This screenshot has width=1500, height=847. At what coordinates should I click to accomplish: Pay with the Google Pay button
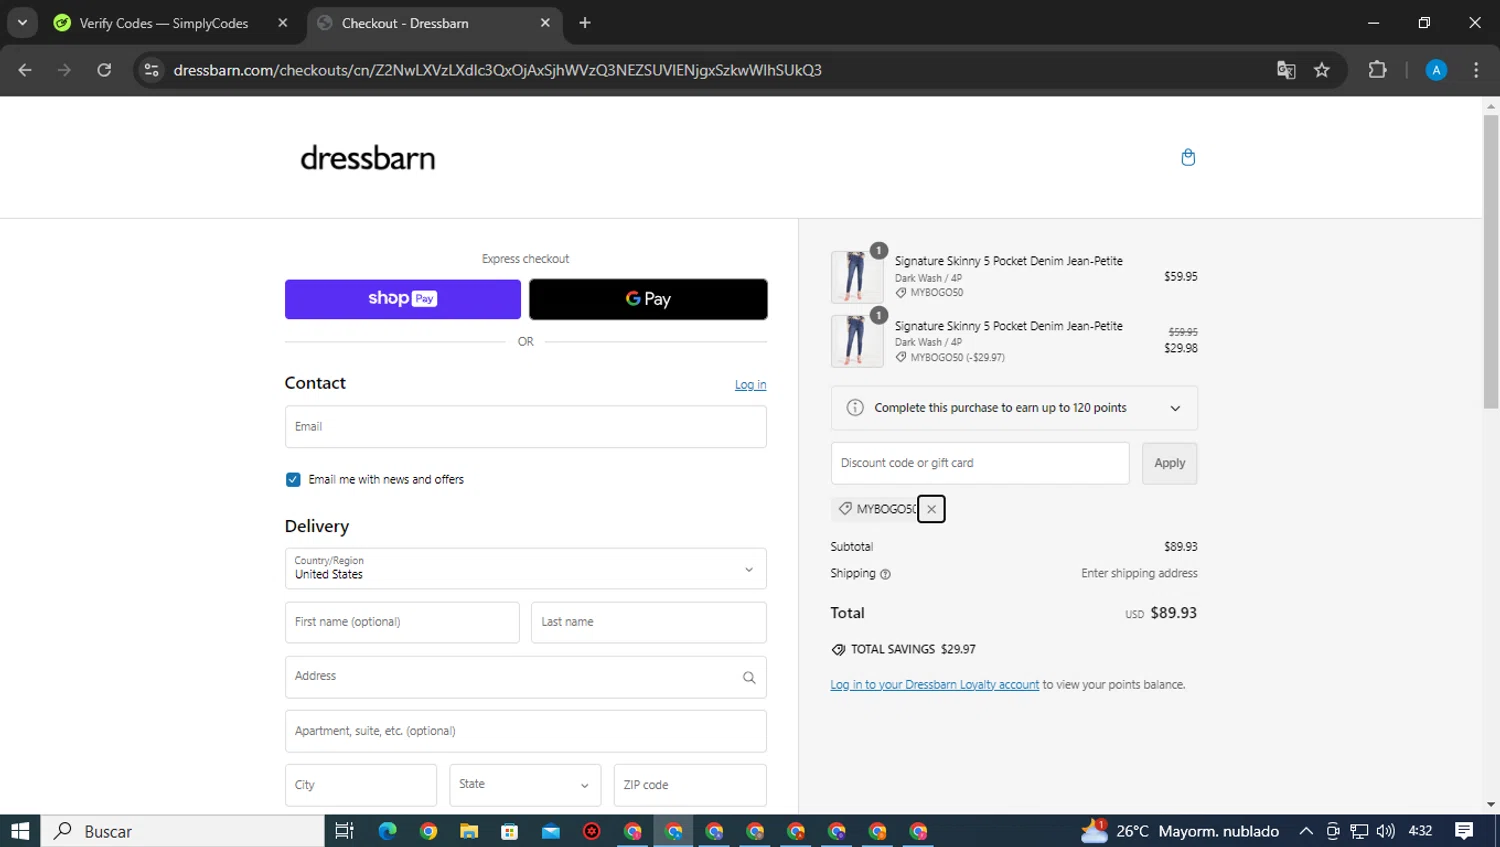pos(648,299)
